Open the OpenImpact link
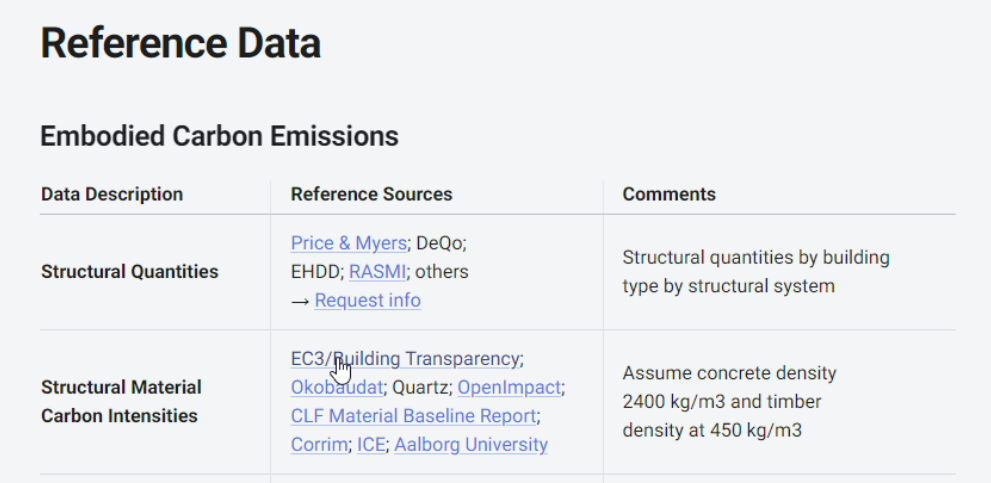Image resolution: width=991 pixels, height=483 pixels. (509, 387)
